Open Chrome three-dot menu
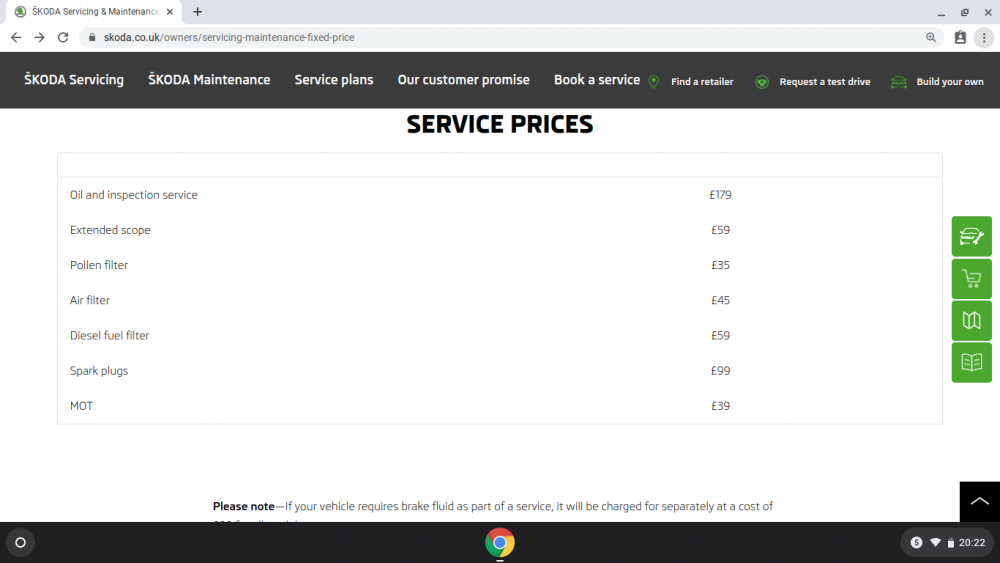Viewport: 1000px width, 563px height. point(984,38)
